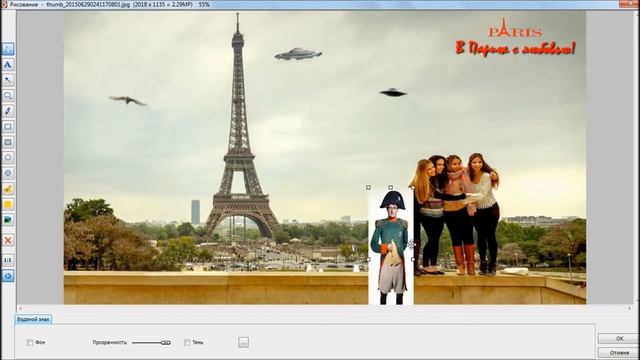Choose the yellow highlighter pen tool

[8, 189]
